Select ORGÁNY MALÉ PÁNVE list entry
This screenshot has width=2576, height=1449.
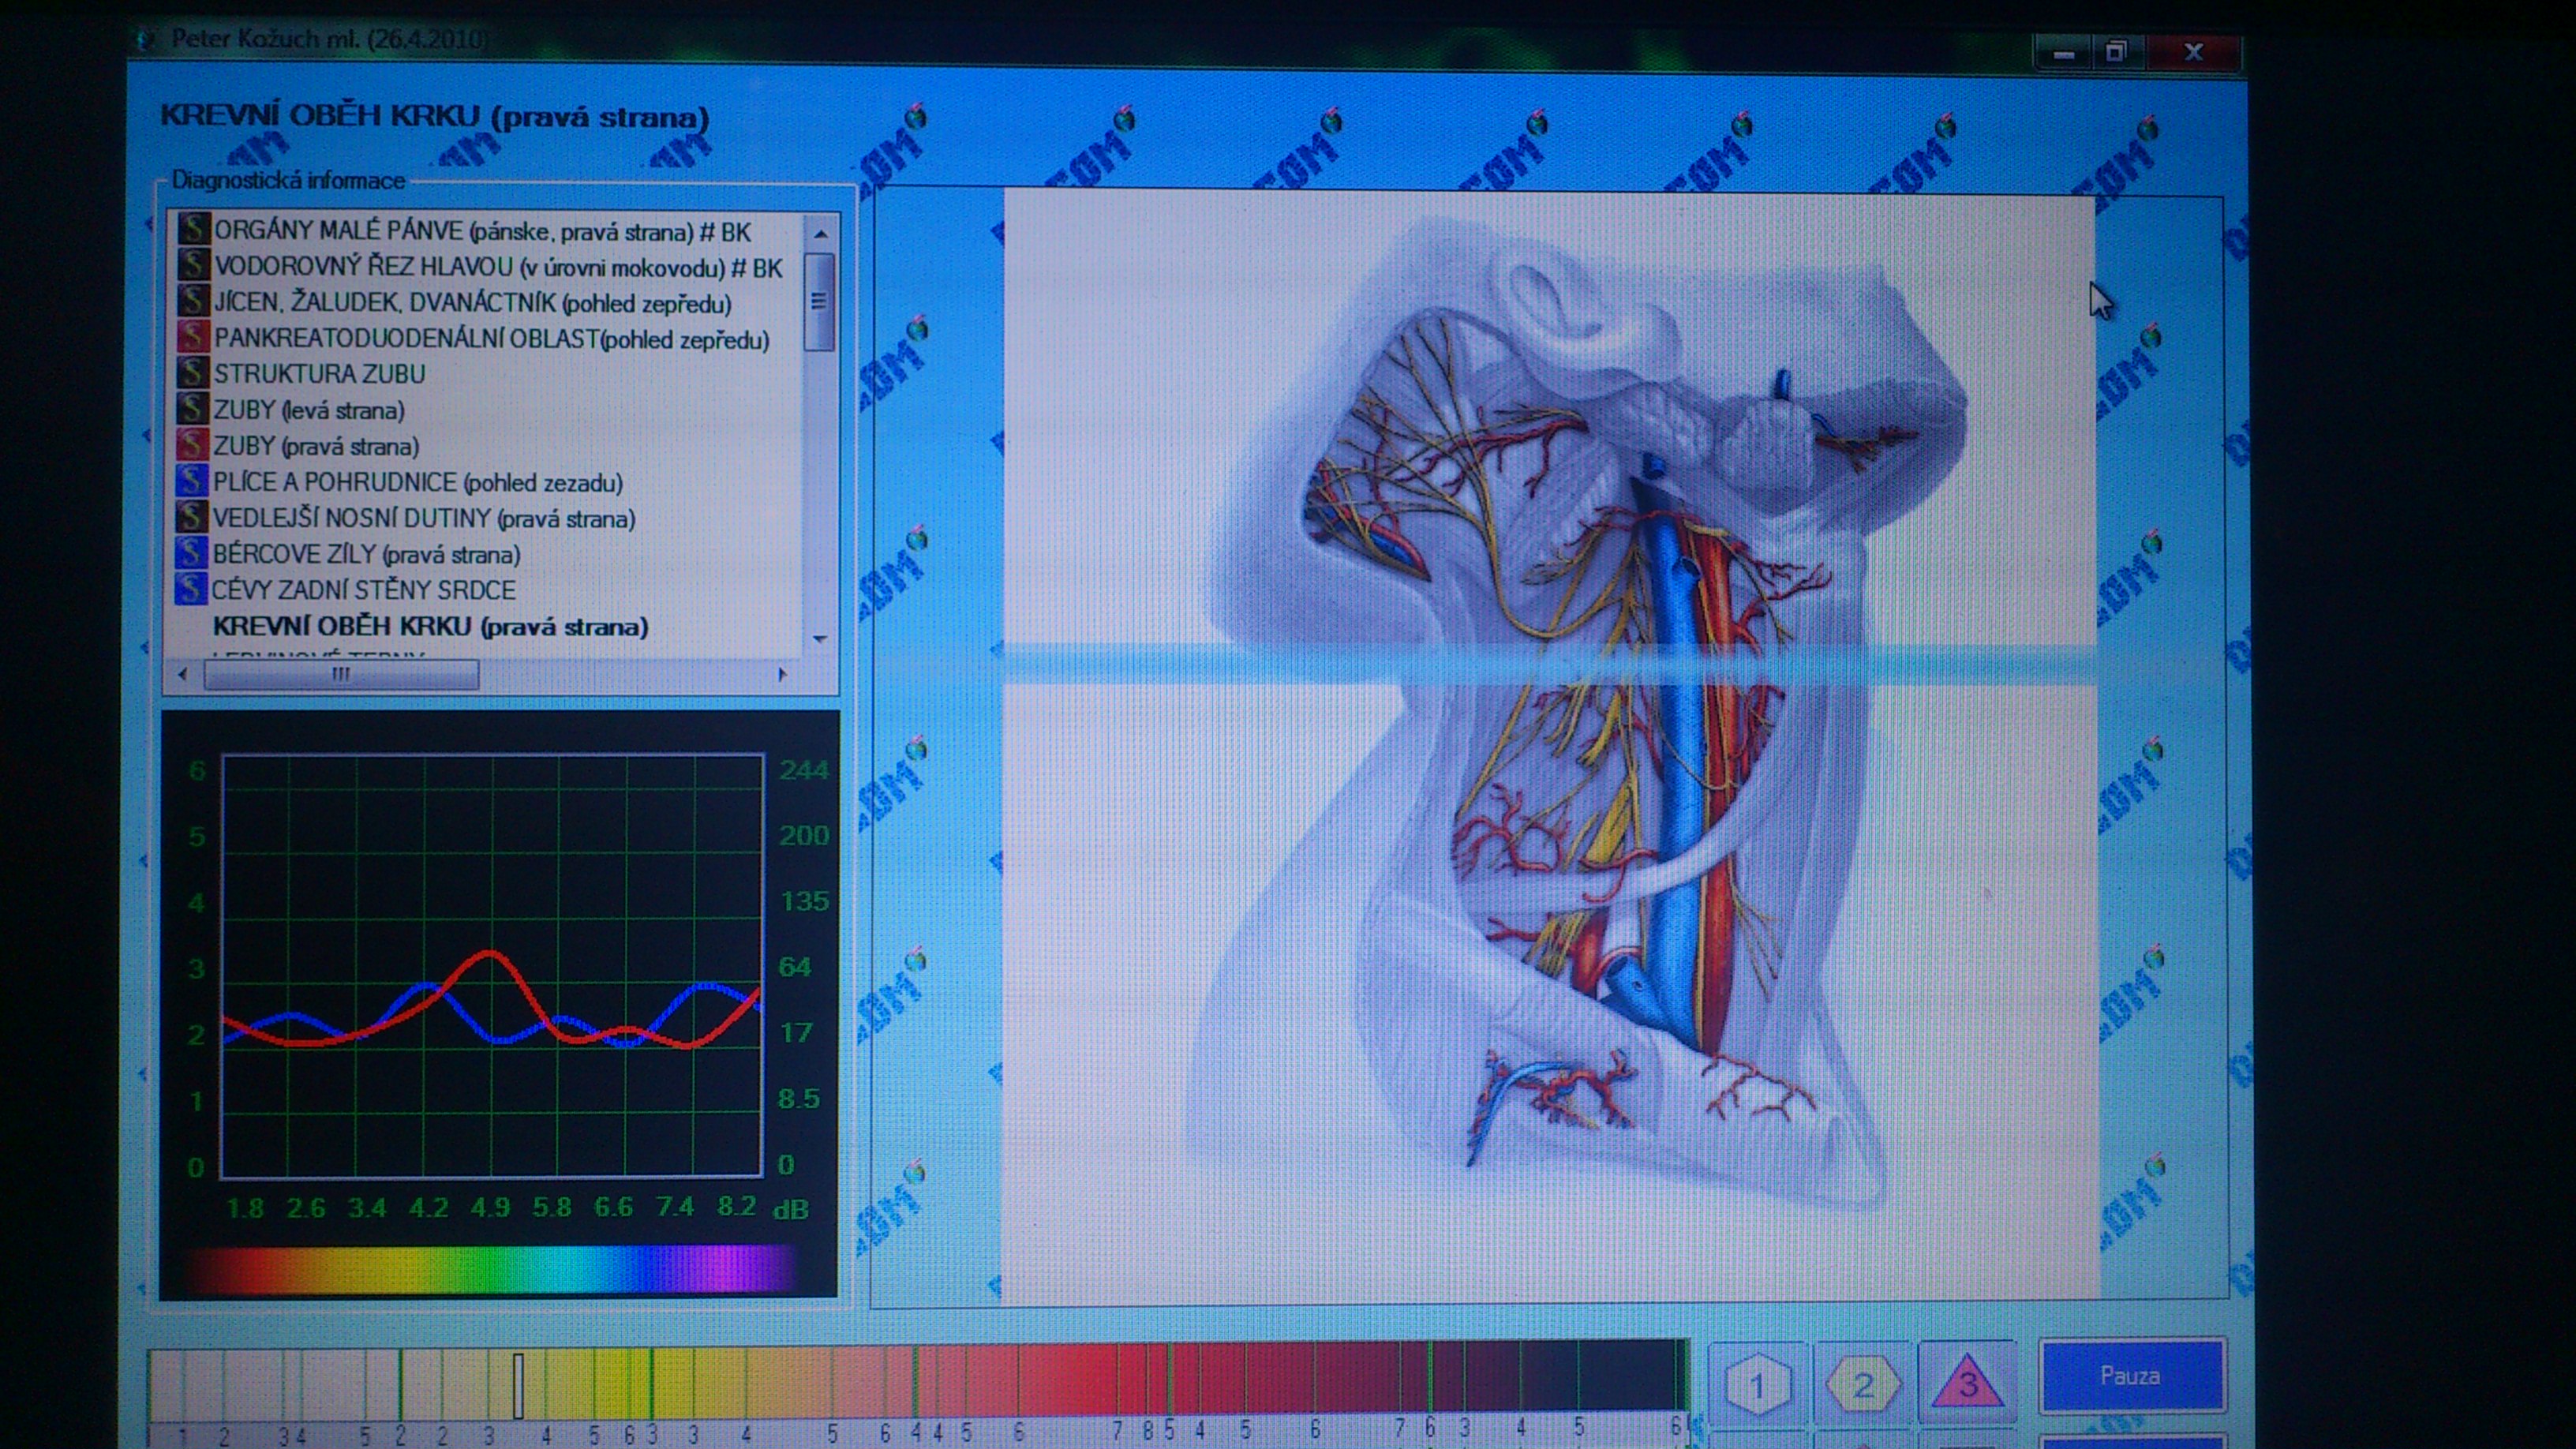point(482,232)
